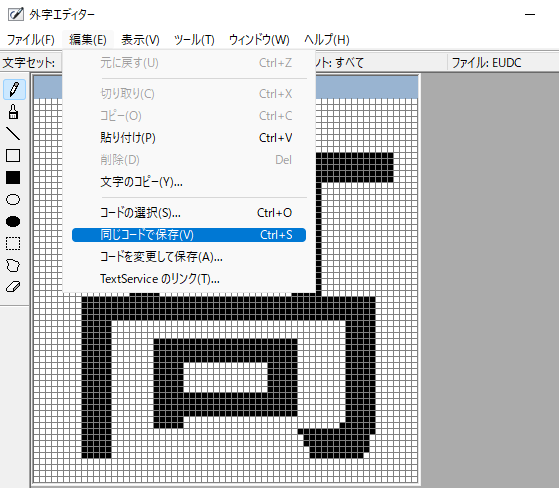This screenshot has width=559, height=488.
Task: Open the ファイル(F) menu
Action: coord(31,40)
